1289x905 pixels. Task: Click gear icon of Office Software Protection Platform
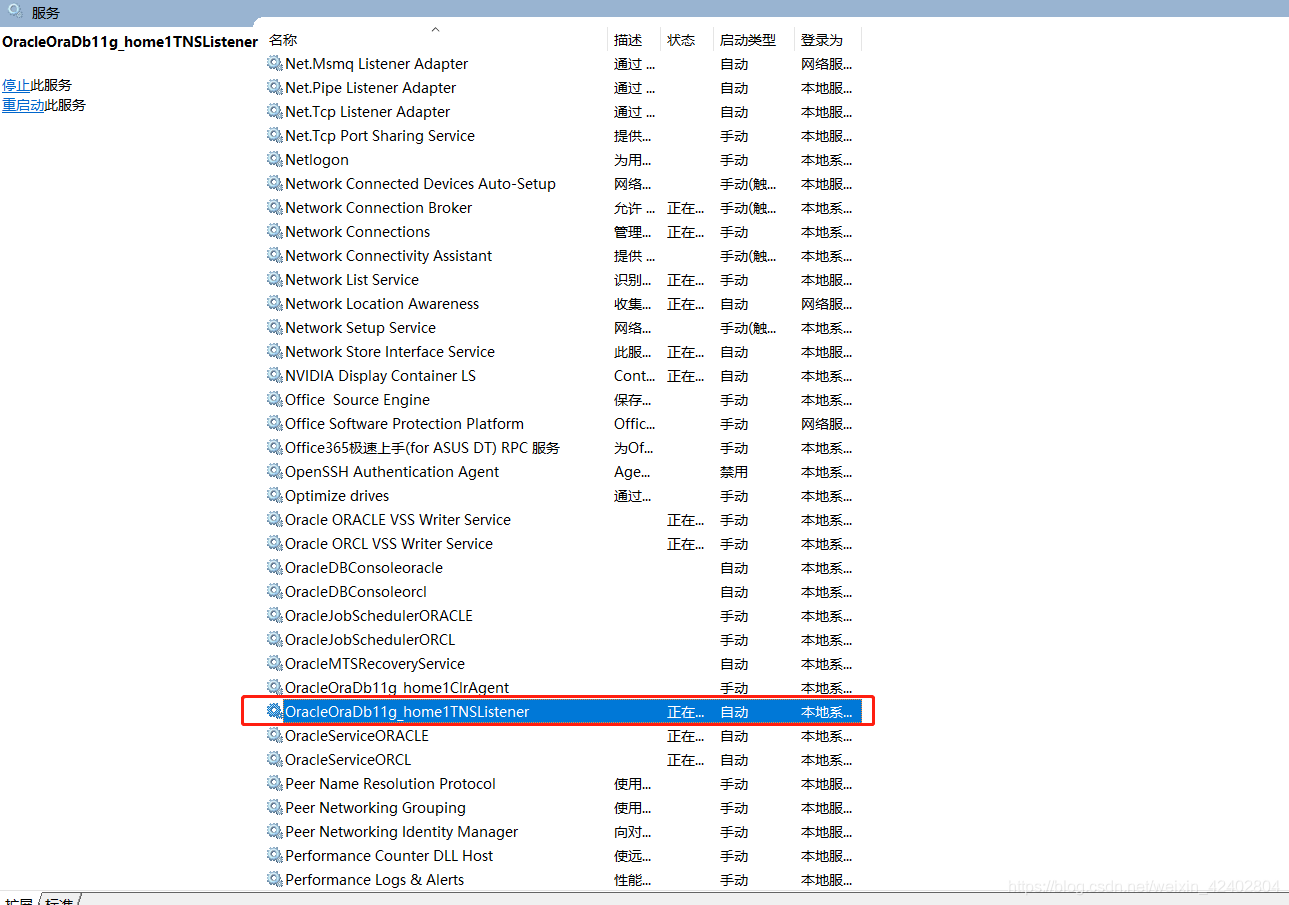point(275,423)
